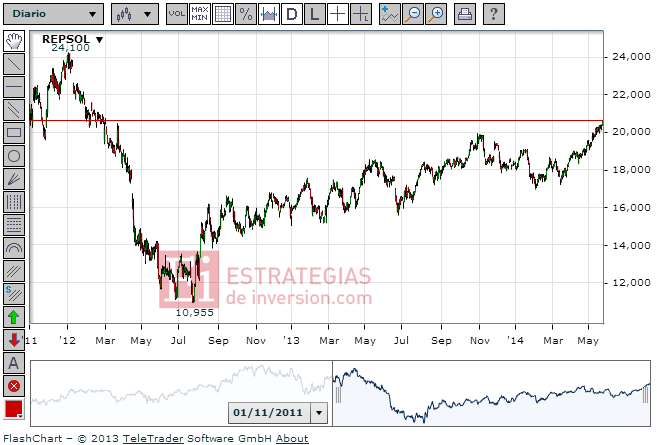This screenshot has height=445, width=657.
Task: Zoom out of the chart
Action: click(413, 14)
